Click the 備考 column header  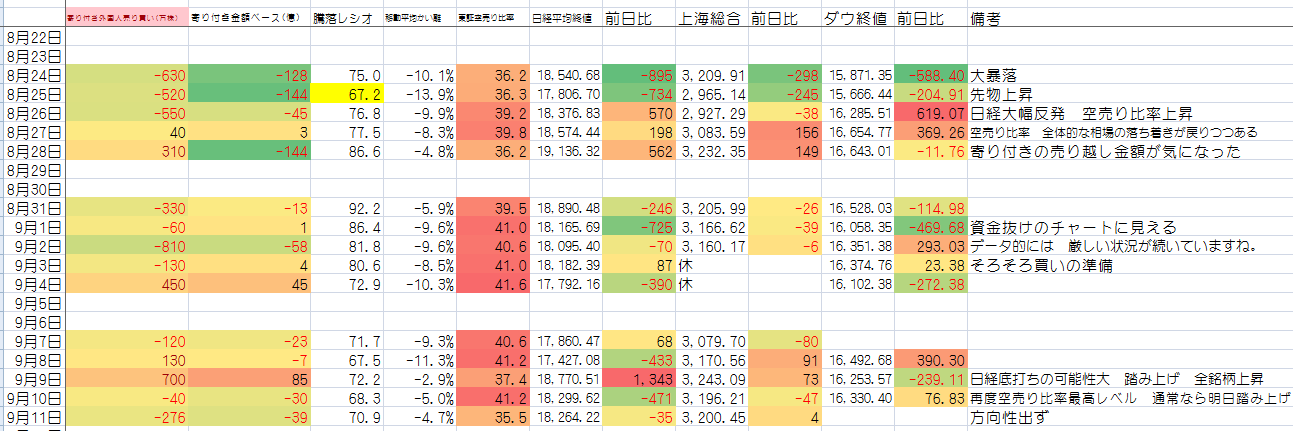click(988, 18)
